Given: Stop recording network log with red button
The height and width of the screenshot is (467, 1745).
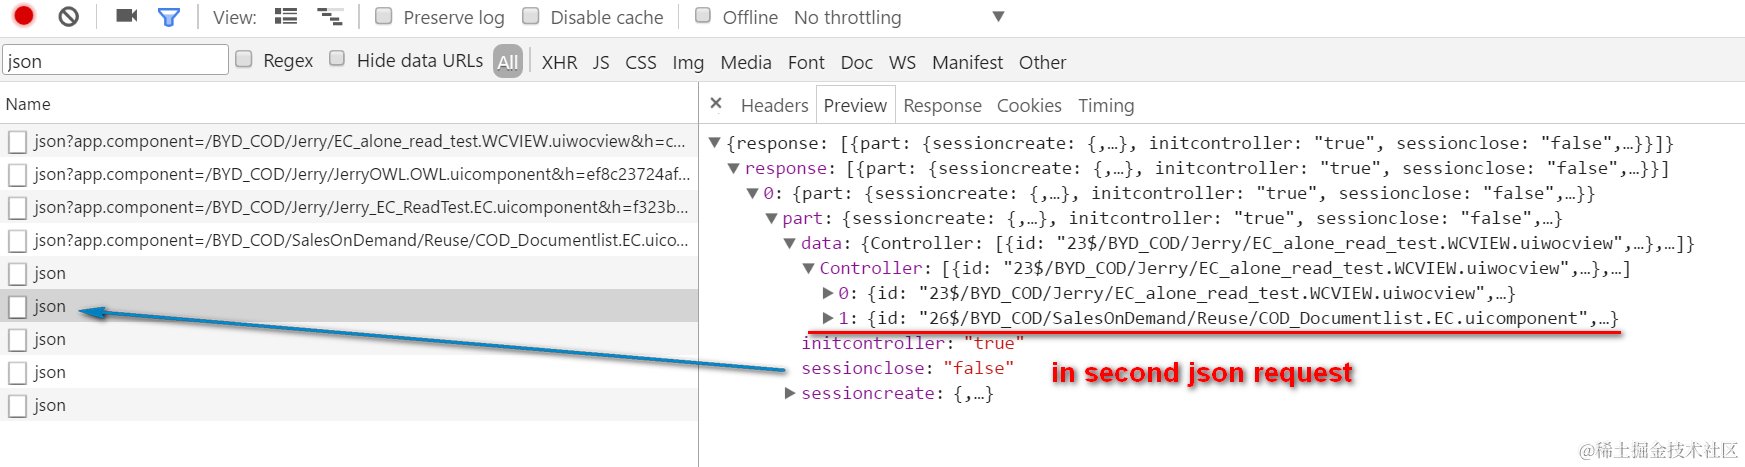Looking at the screenshot, I should click(24, 16).
